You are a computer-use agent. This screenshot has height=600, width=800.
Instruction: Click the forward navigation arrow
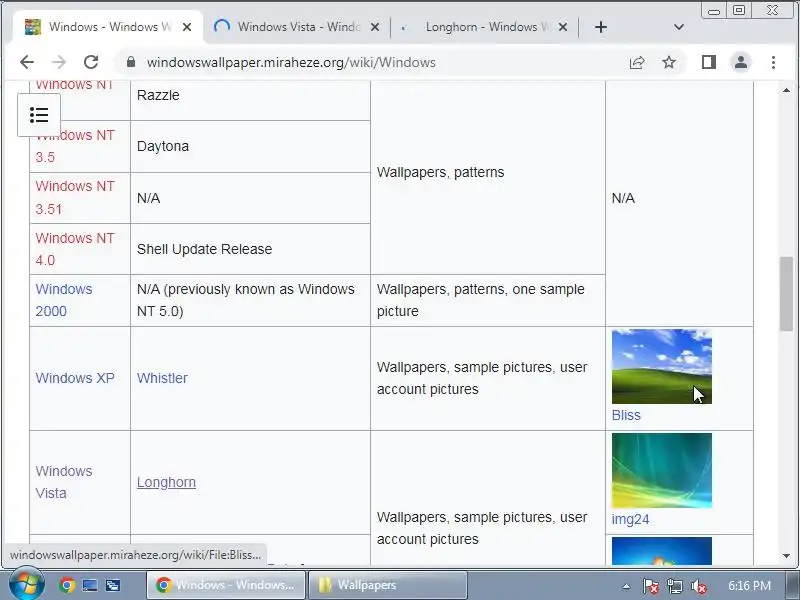[x=59, y=62]
